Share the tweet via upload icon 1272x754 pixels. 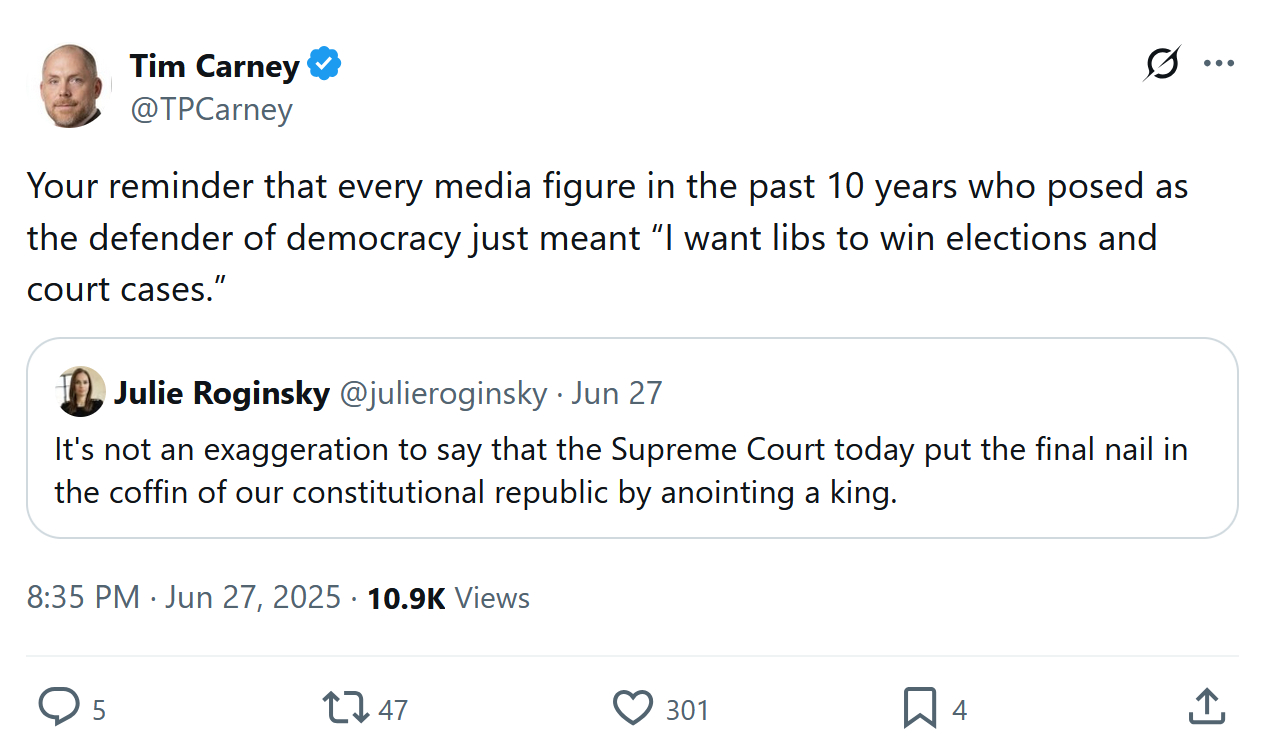tap(1207, 707)
